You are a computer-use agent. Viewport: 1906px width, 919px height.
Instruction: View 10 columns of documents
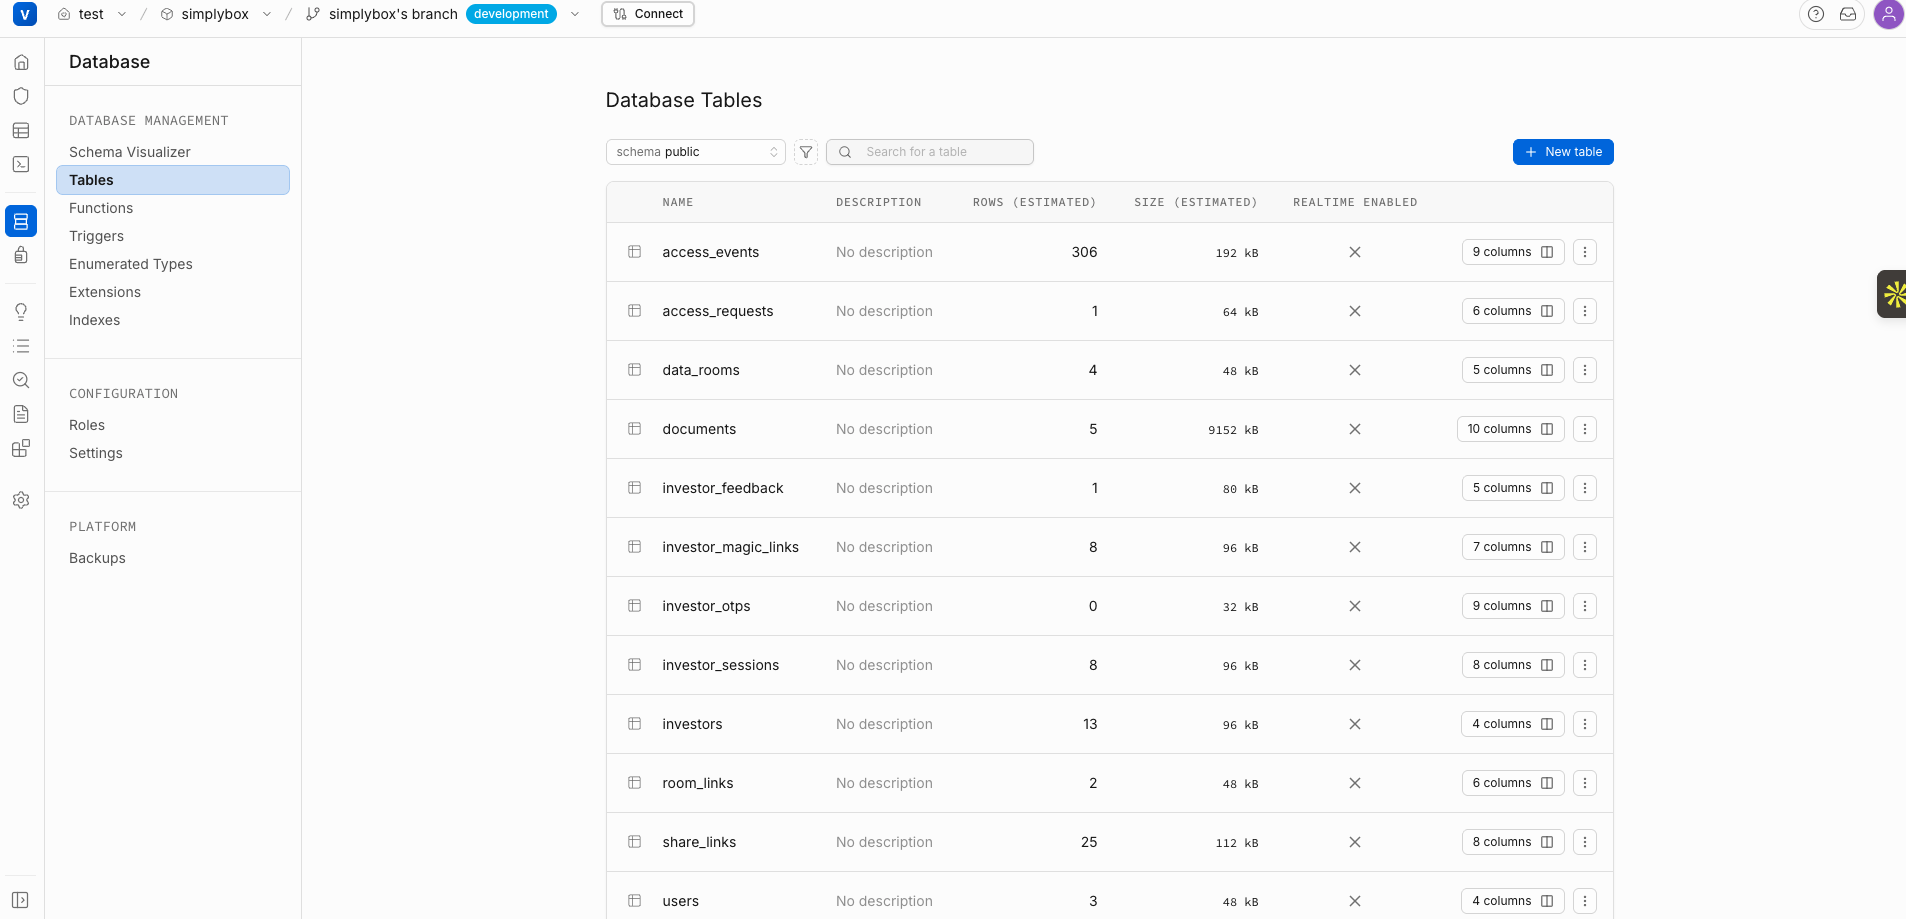pos(1510,429)
